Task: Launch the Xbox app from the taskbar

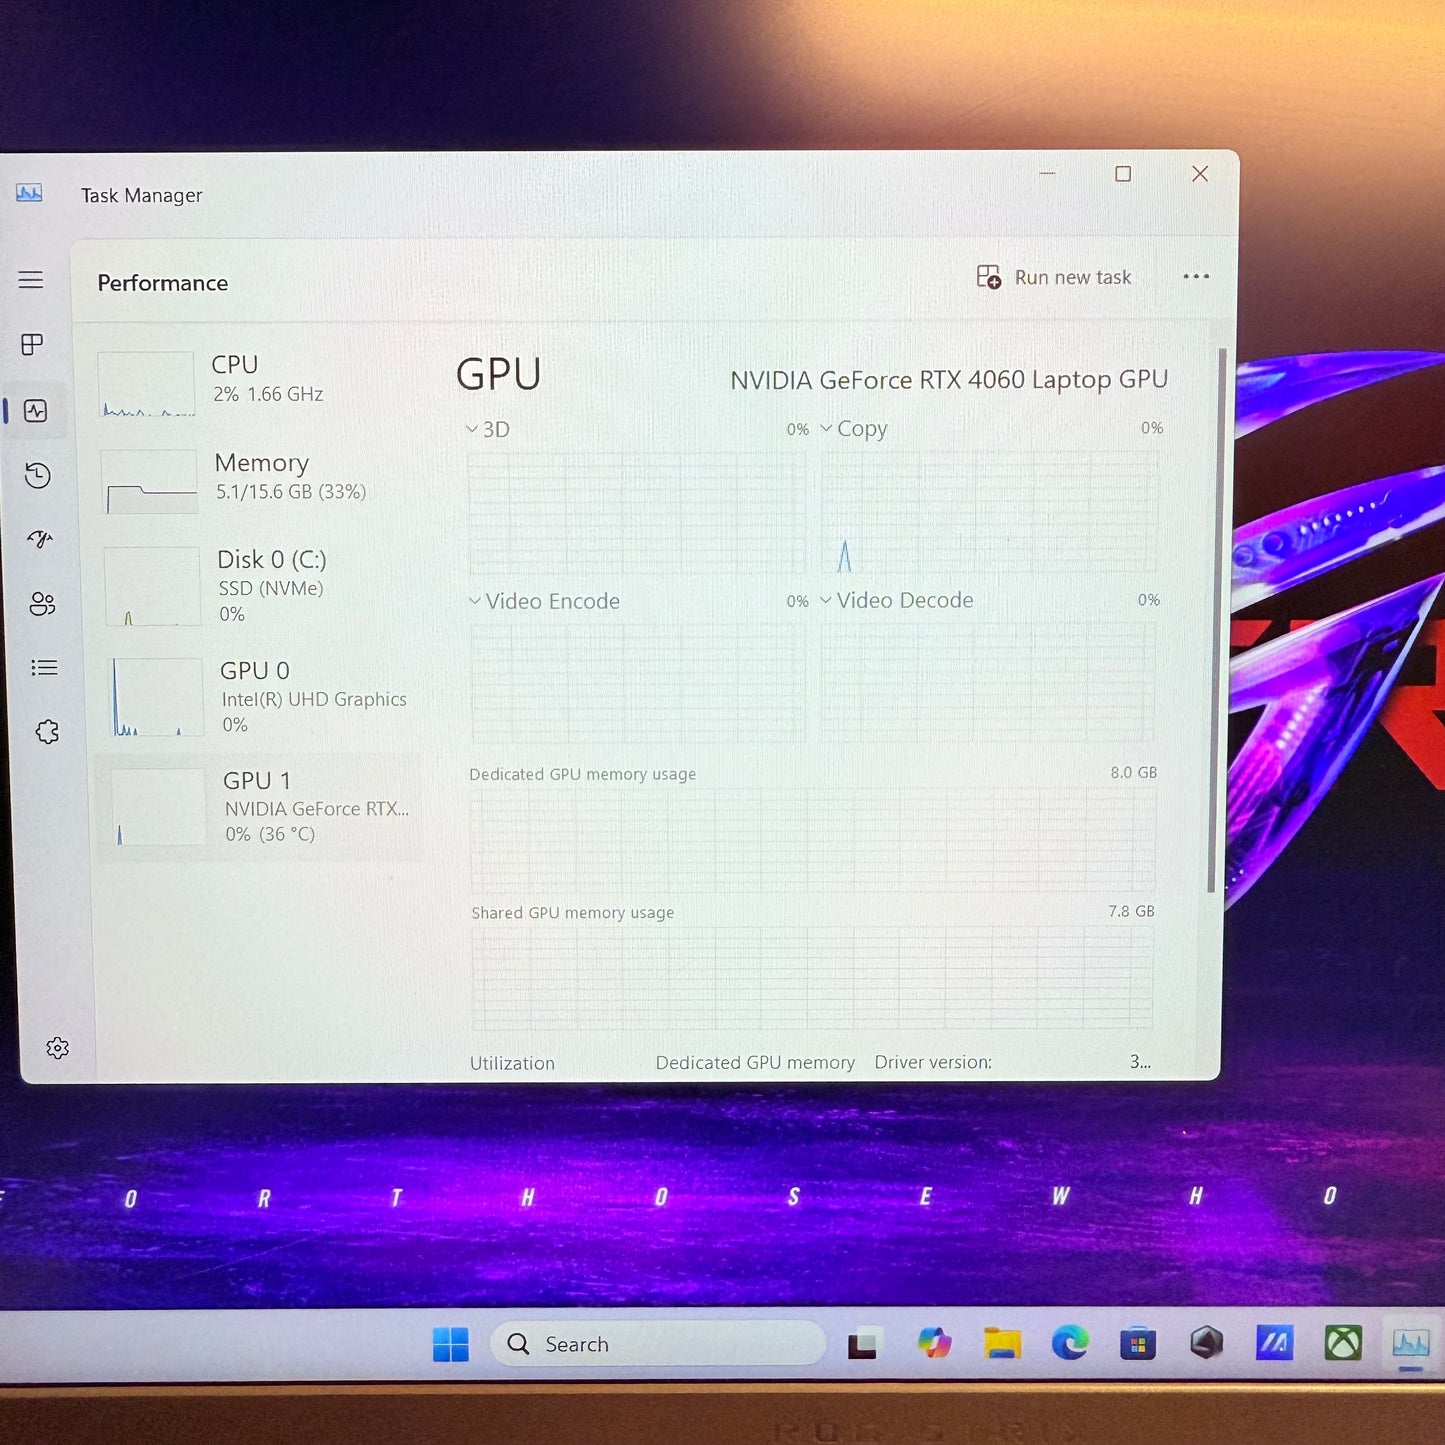Action: point(1343,1342)
